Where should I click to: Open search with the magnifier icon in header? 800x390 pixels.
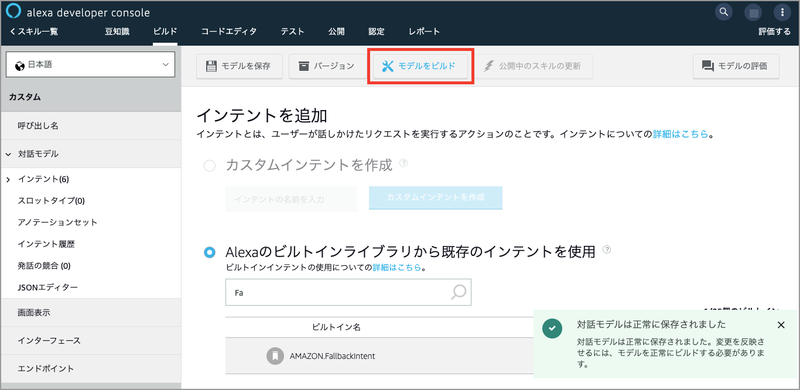(x=723, y=11)
